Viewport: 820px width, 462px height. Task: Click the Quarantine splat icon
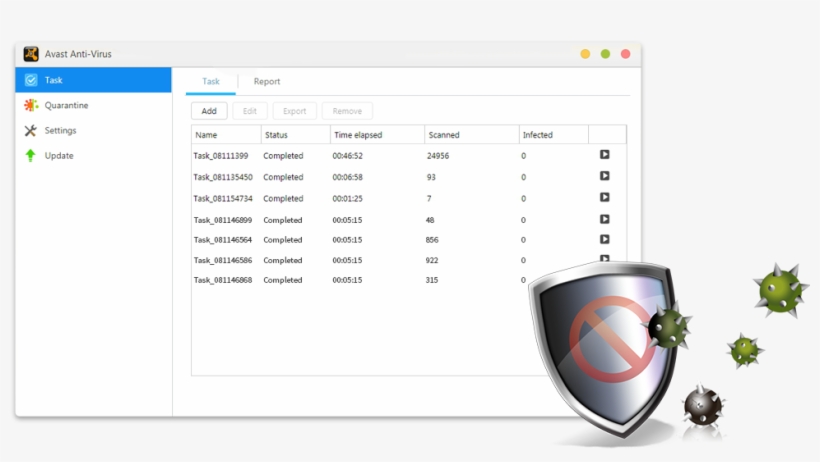point(31,105)
